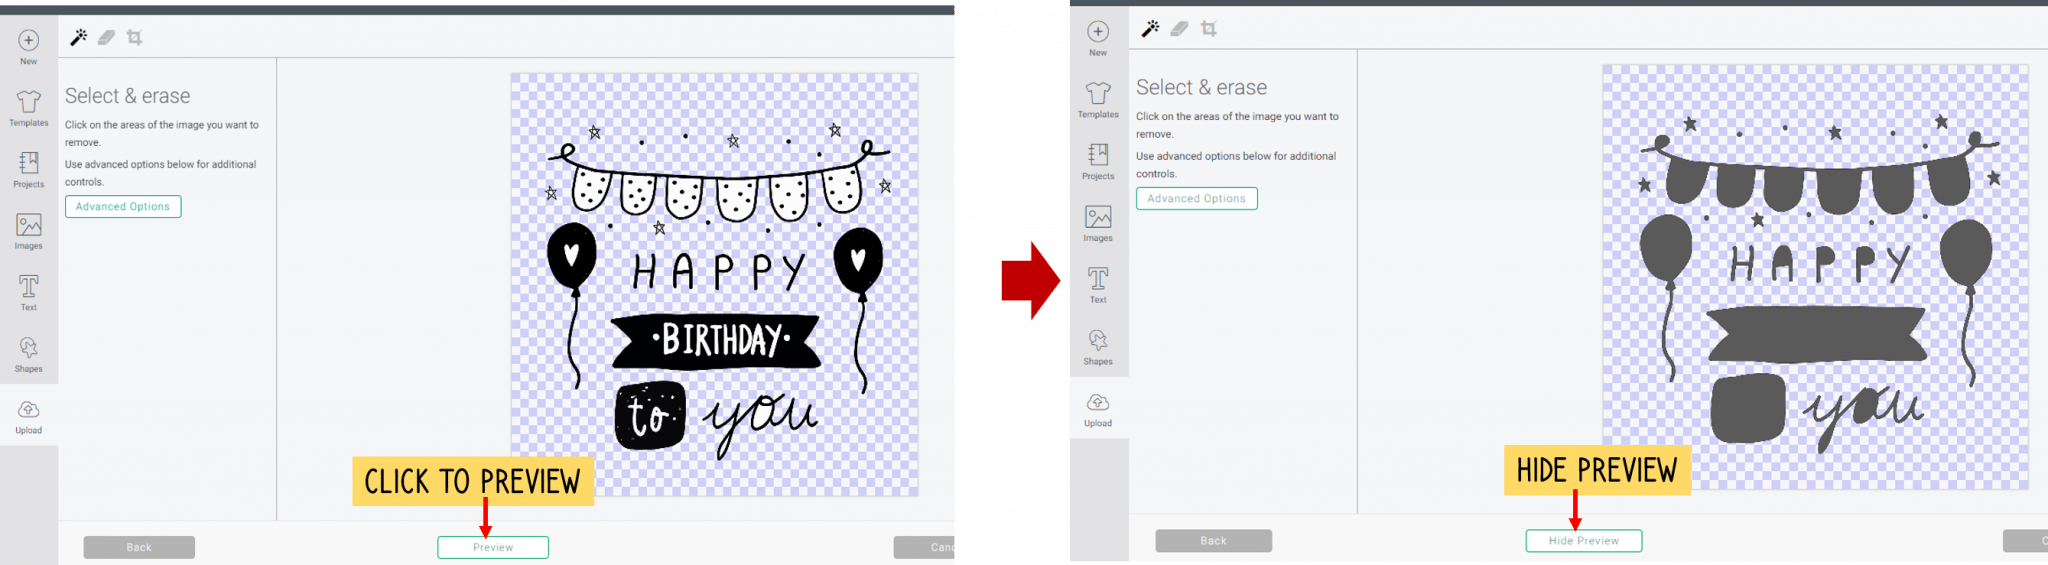
Task: Open Projects in the right screenshot sidebar
Action: click(1098, 161)
